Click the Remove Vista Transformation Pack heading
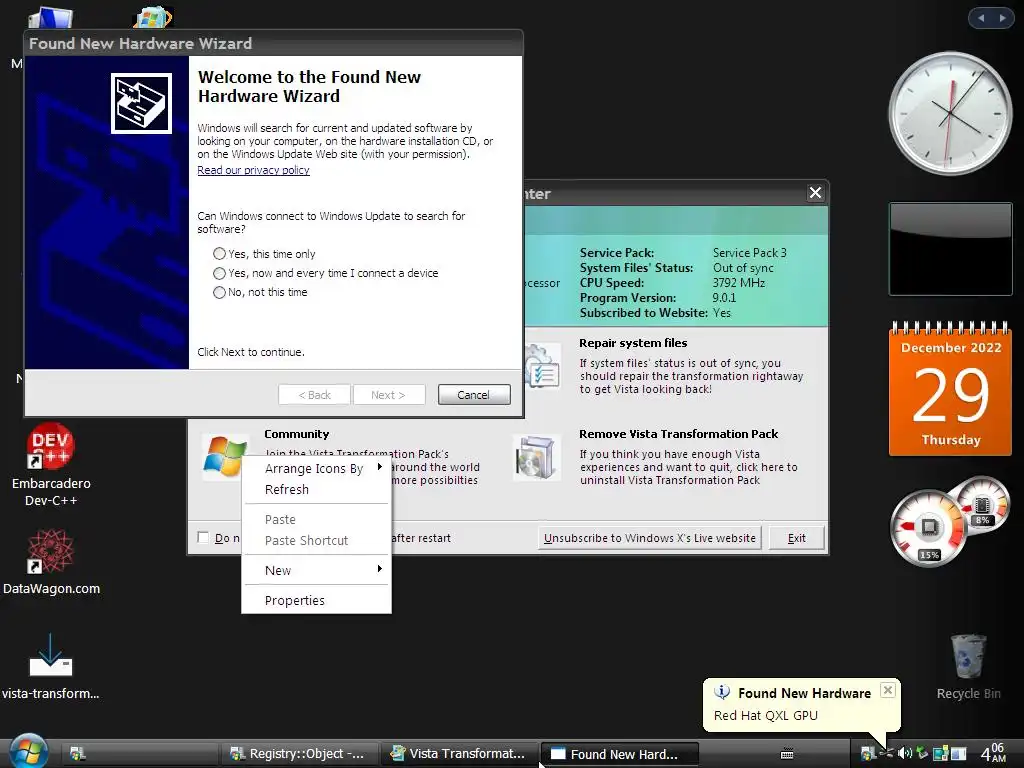The height and width of the screenshot is (768, 1024). pyautogui.click(x=679, y=434)
